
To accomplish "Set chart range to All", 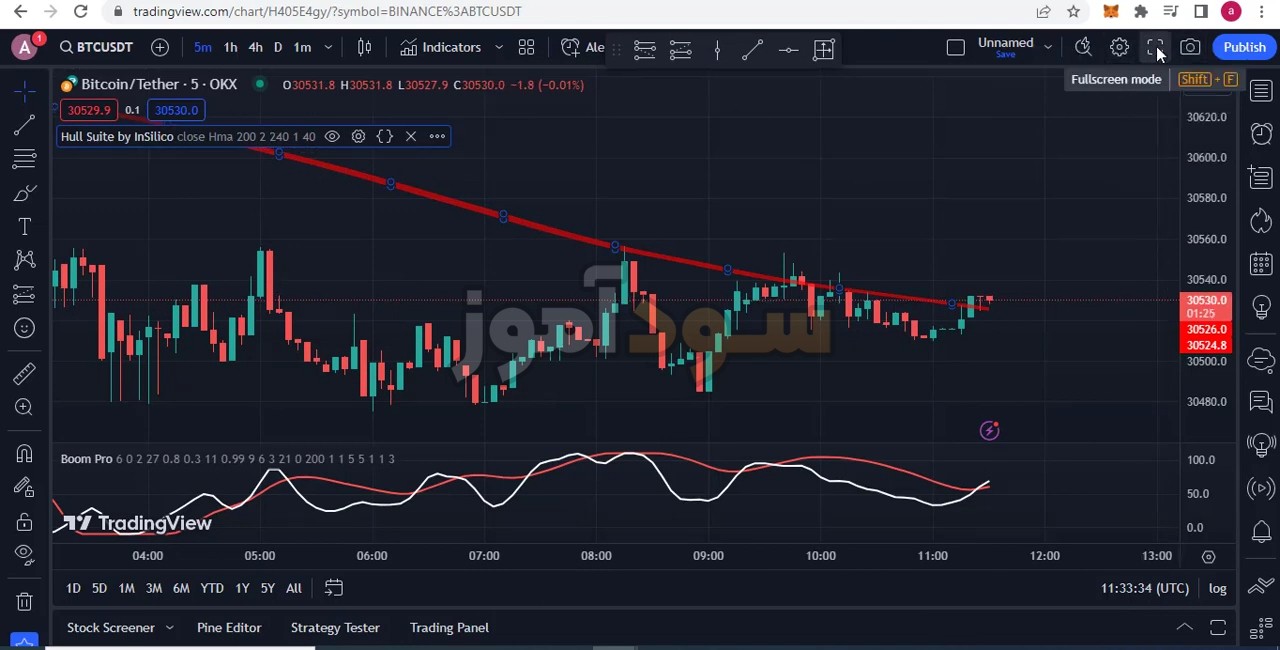I will (x=294, y=588).
